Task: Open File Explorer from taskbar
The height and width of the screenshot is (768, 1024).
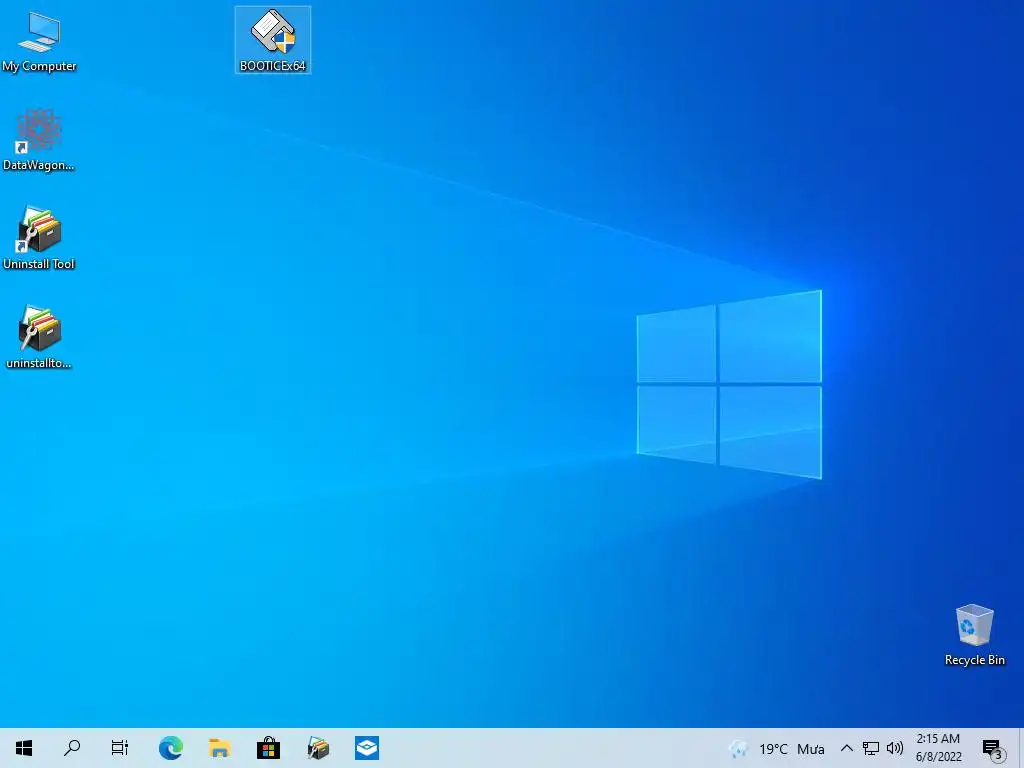Action: pyautogui.click(x=219, y=748)
